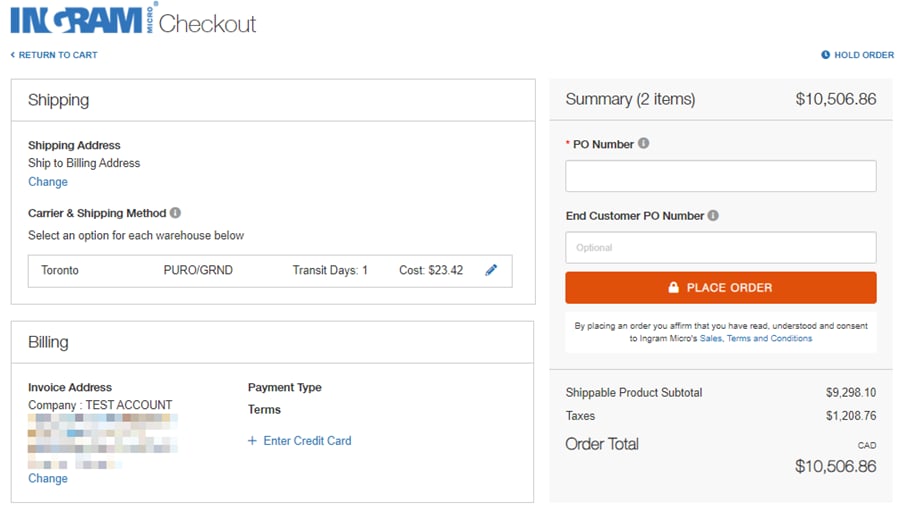
Task: Click the lock icon on Place Order
Action: point(674,288)
